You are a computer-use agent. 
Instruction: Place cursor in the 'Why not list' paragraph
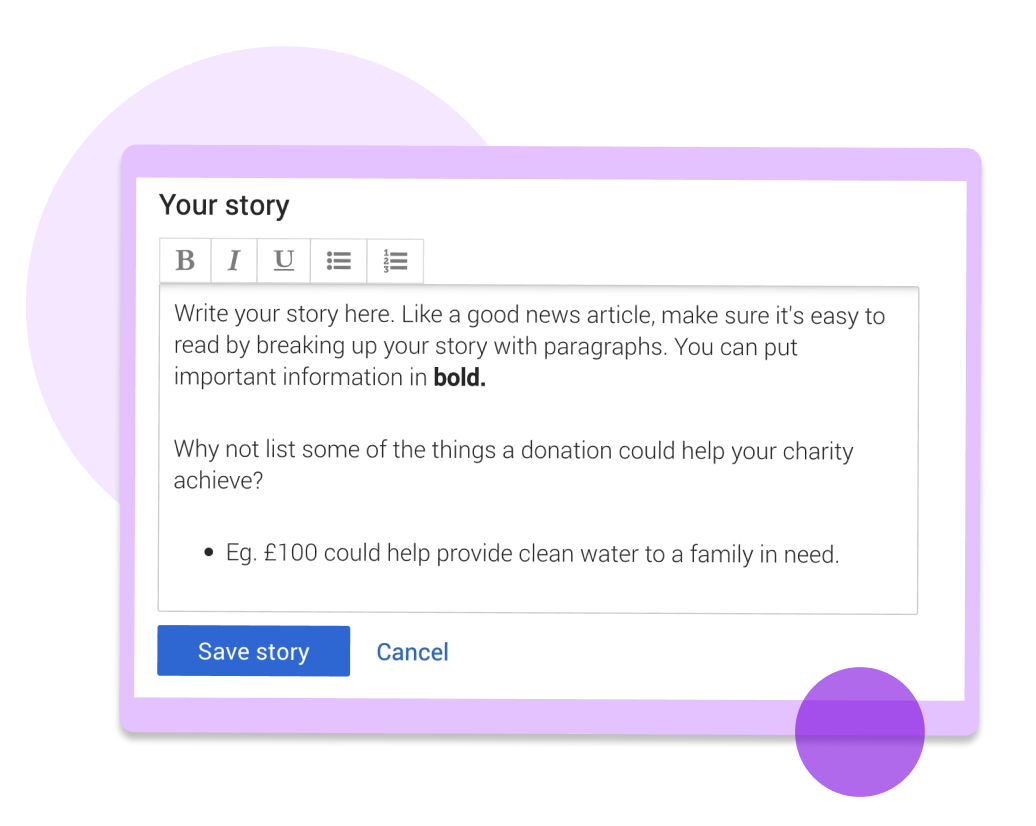tap(513, 465)
